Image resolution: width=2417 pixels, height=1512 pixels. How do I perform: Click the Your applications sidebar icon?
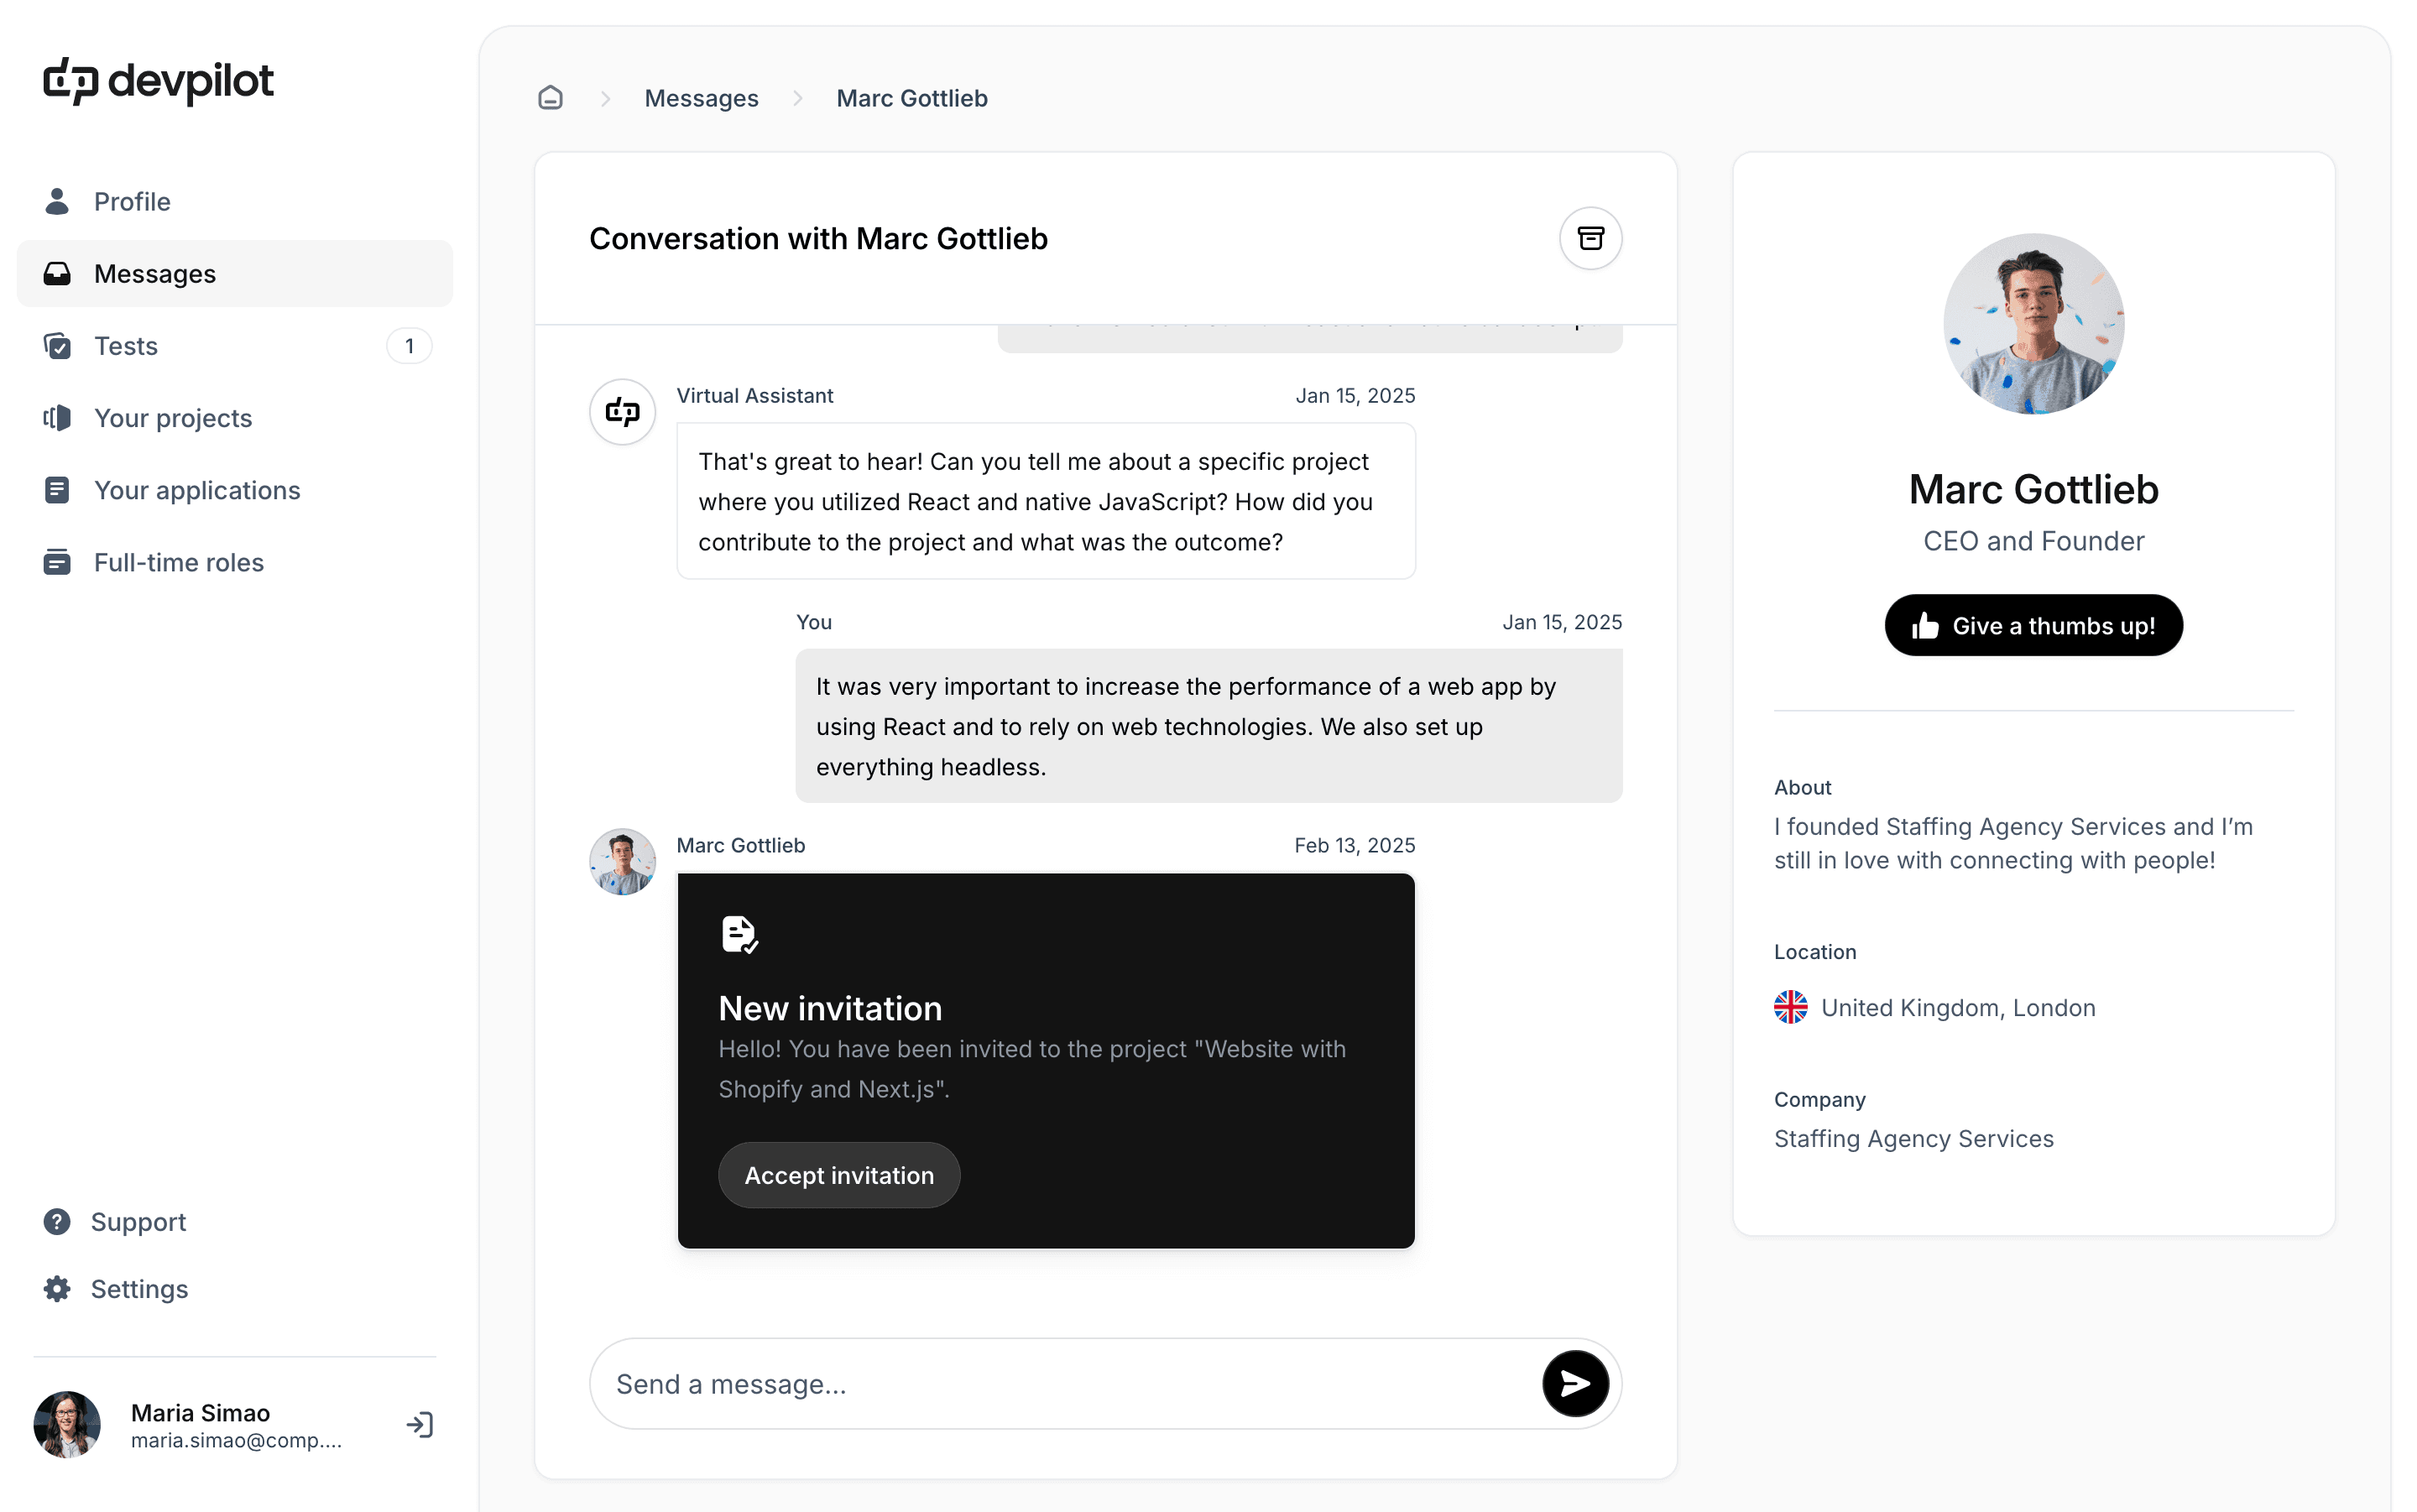click(55, 489)
